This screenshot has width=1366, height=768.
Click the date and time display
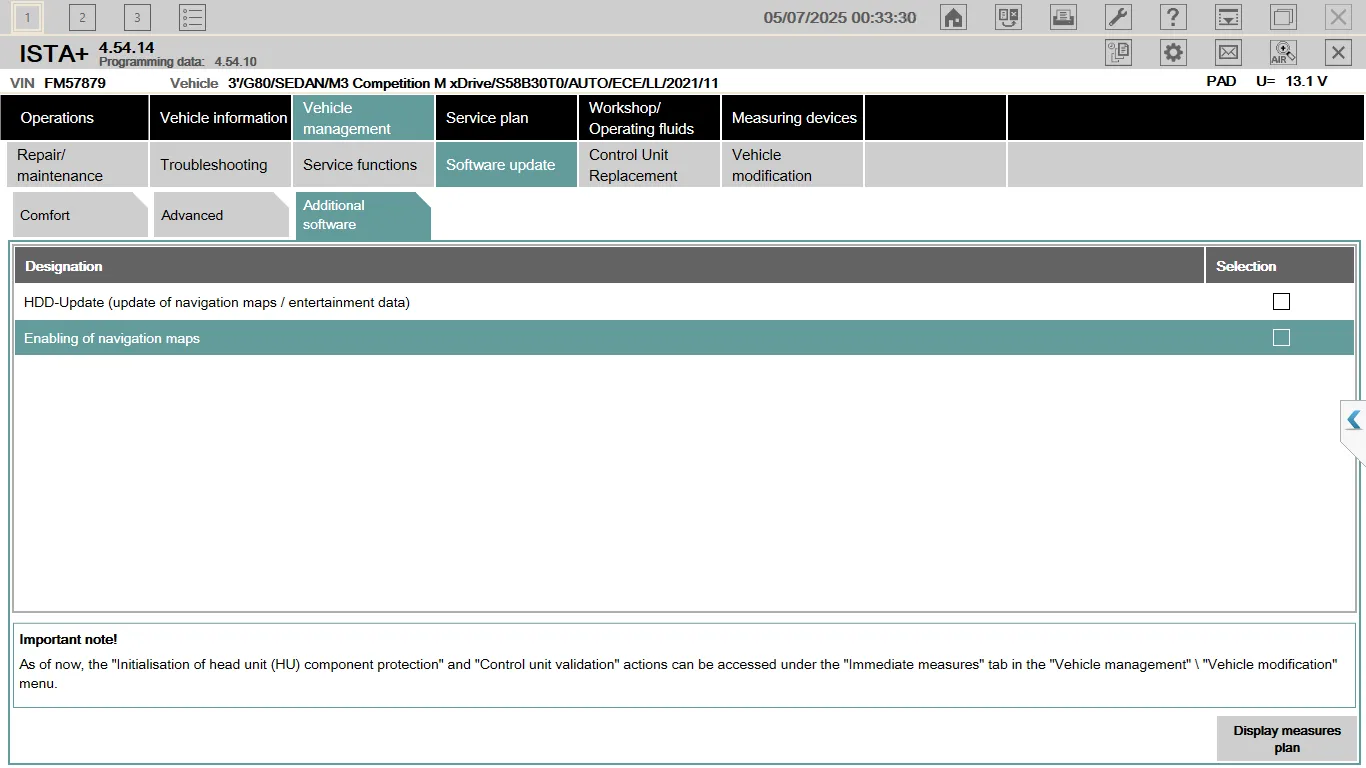pyautogui.click(x=840, y=17)
